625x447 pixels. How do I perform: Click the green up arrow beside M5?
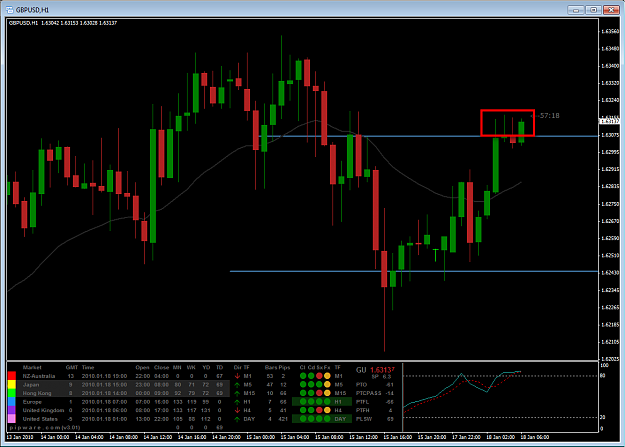point(237,385)
